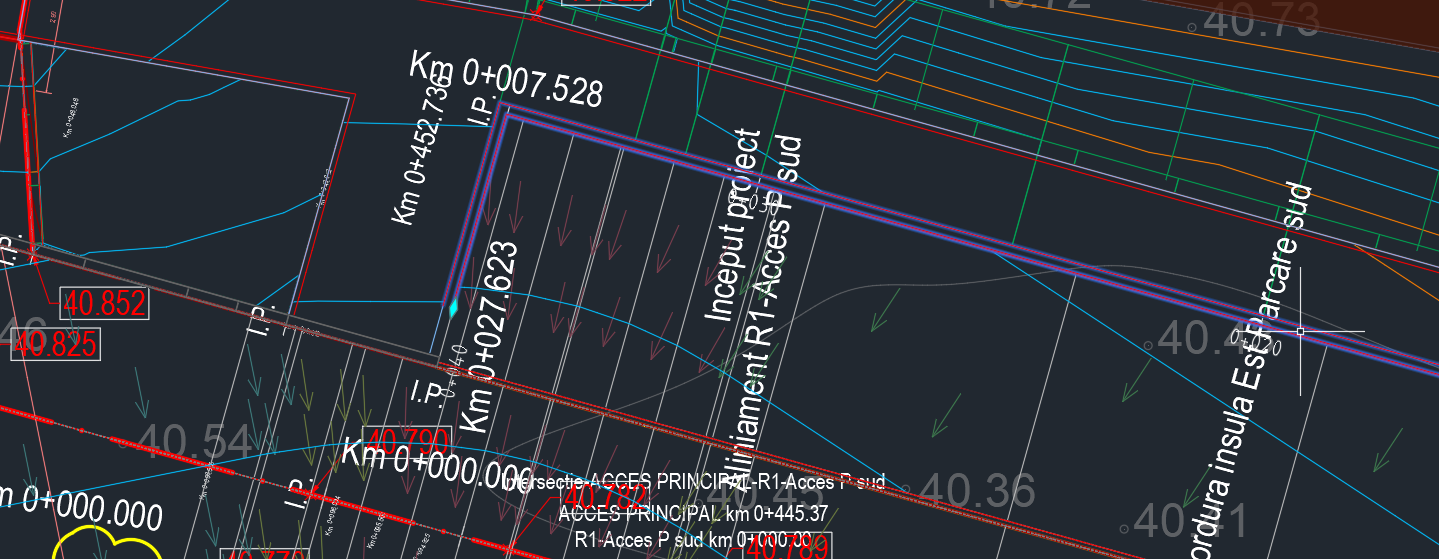Select the red 40.789 elevation tag
This screenshot has height=559, width=1439.
tap(786, 546)
